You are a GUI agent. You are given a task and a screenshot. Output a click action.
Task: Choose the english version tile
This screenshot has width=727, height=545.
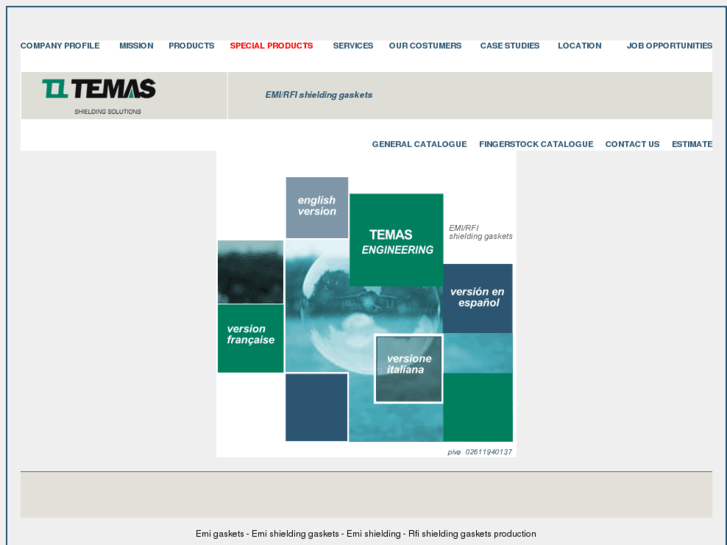coord(317,207)
